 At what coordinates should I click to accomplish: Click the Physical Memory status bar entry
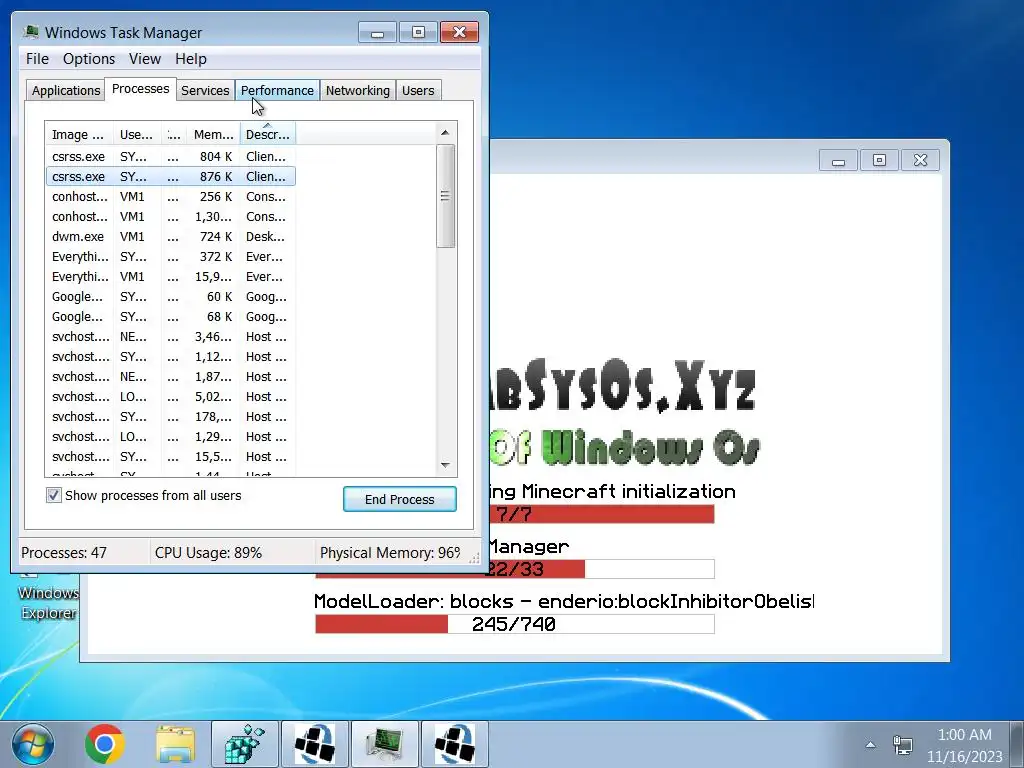tap(390, 552)
